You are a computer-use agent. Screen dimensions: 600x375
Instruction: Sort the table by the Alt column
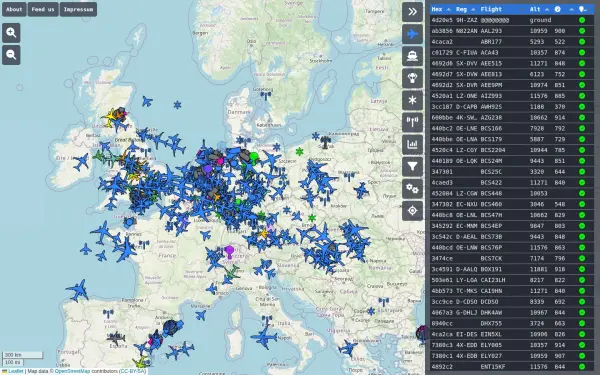click(x=535, y=9)
